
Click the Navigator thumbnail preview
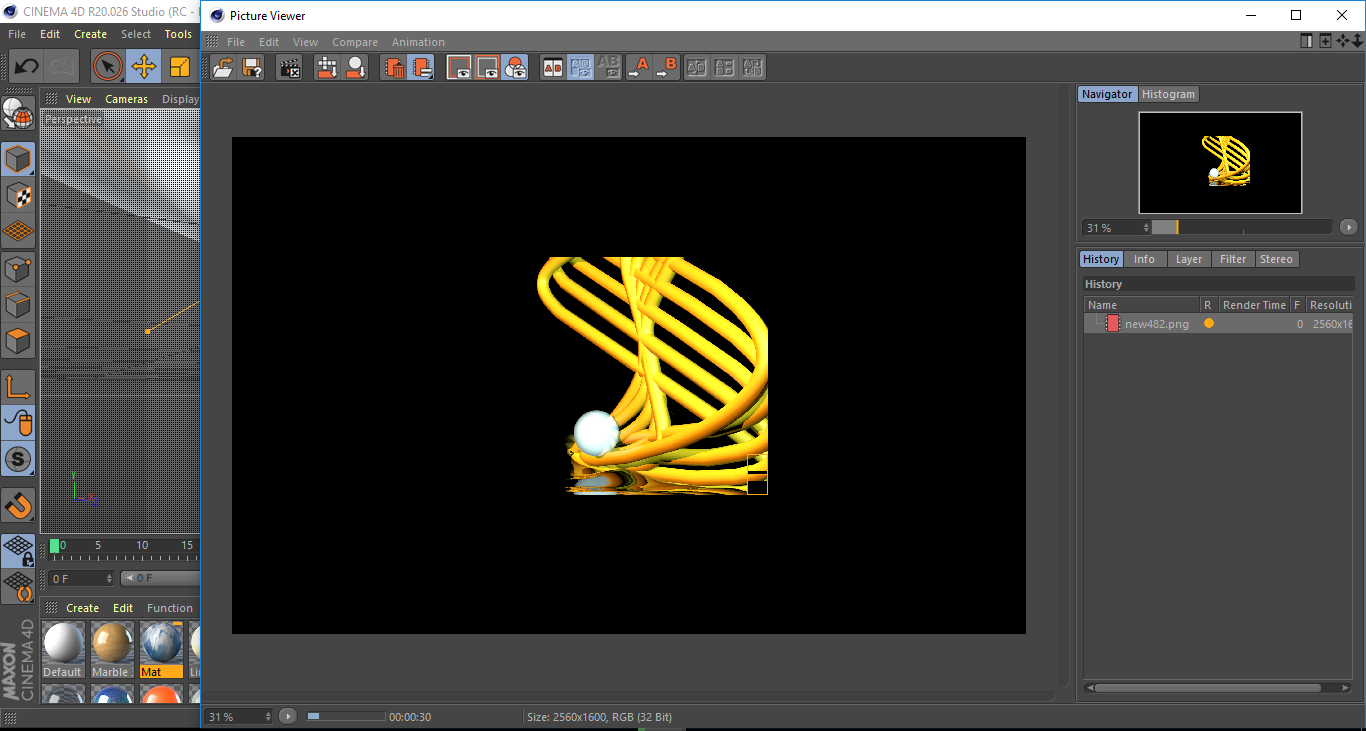tap(1220, 162)
